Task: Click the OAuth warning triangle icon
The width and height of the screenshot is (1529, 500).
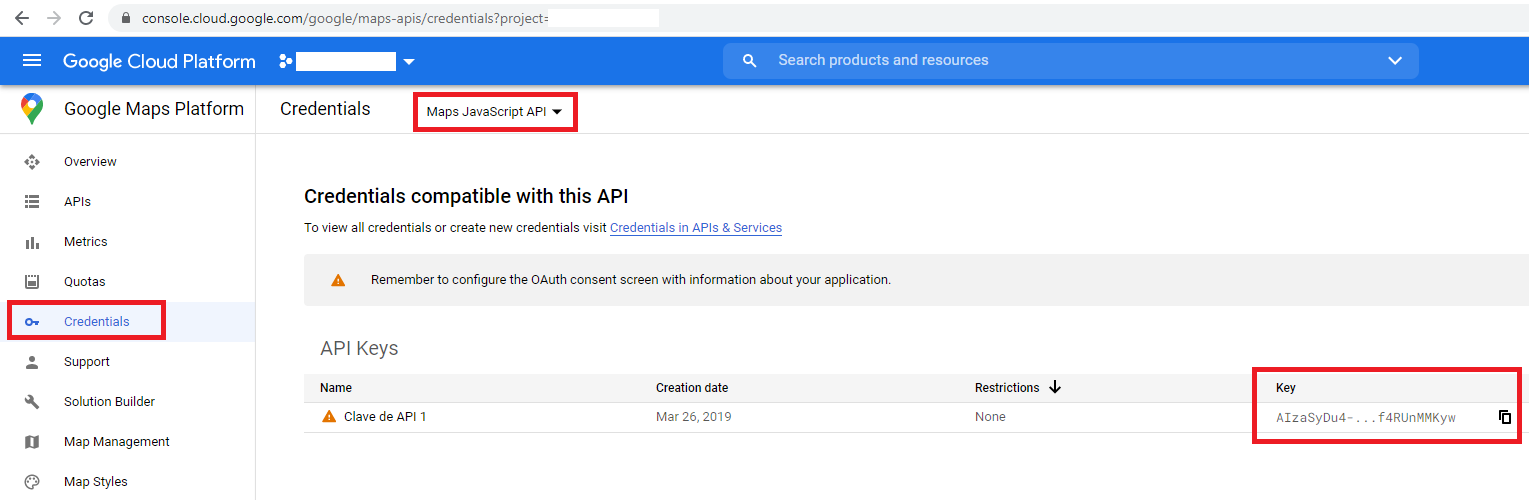Action: point(338,280)
